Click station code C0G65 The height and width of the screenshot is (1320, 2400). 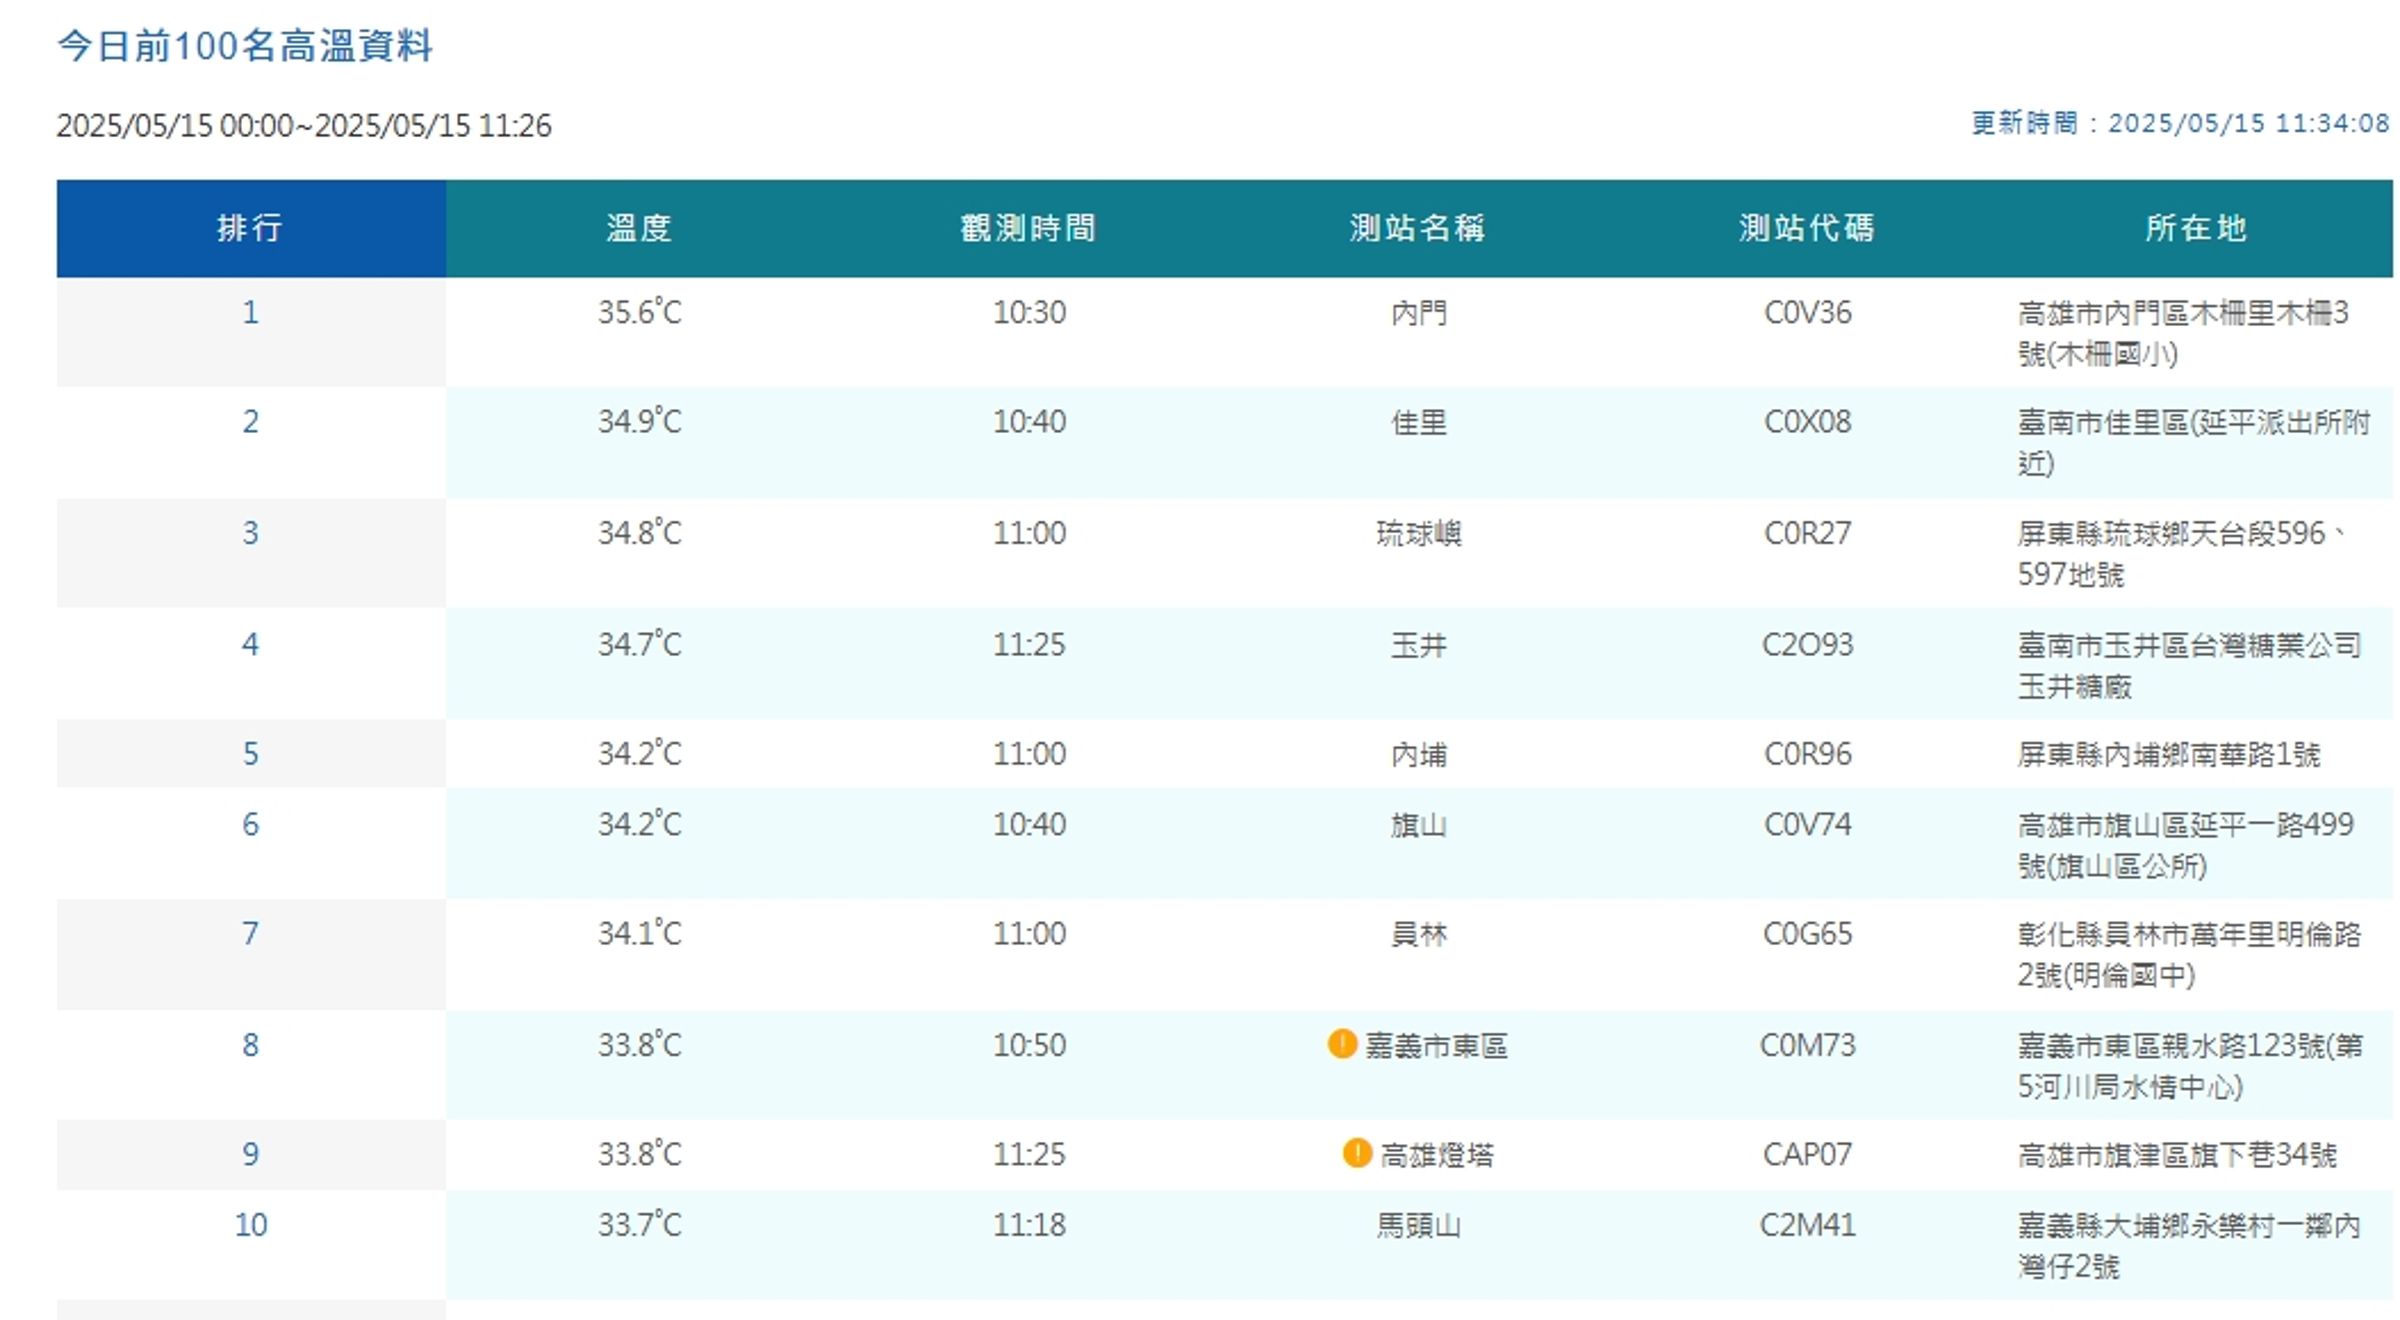click(1807, 934)
